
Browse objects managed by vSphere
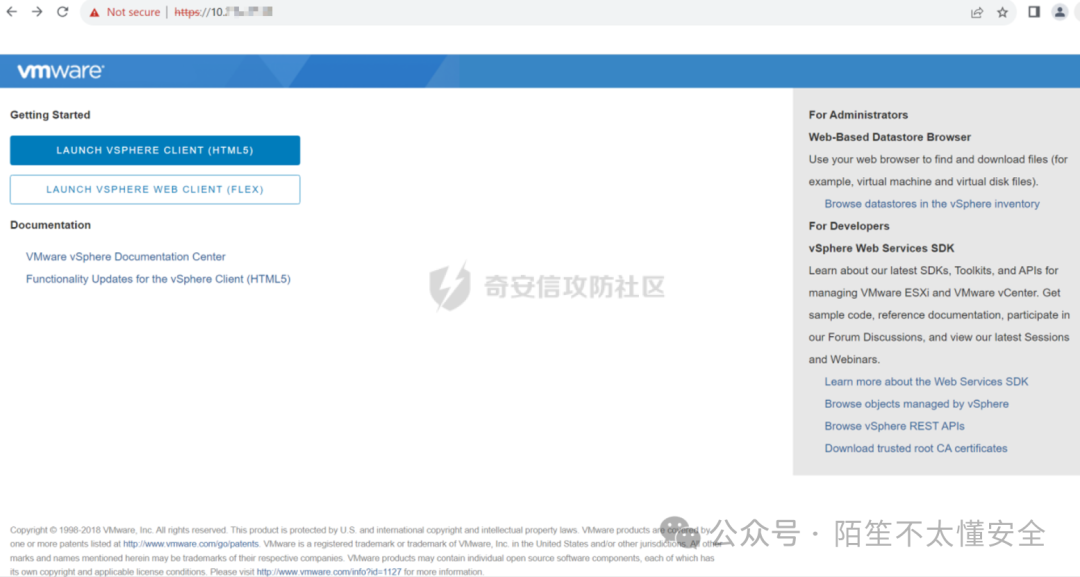pos(917,404)
